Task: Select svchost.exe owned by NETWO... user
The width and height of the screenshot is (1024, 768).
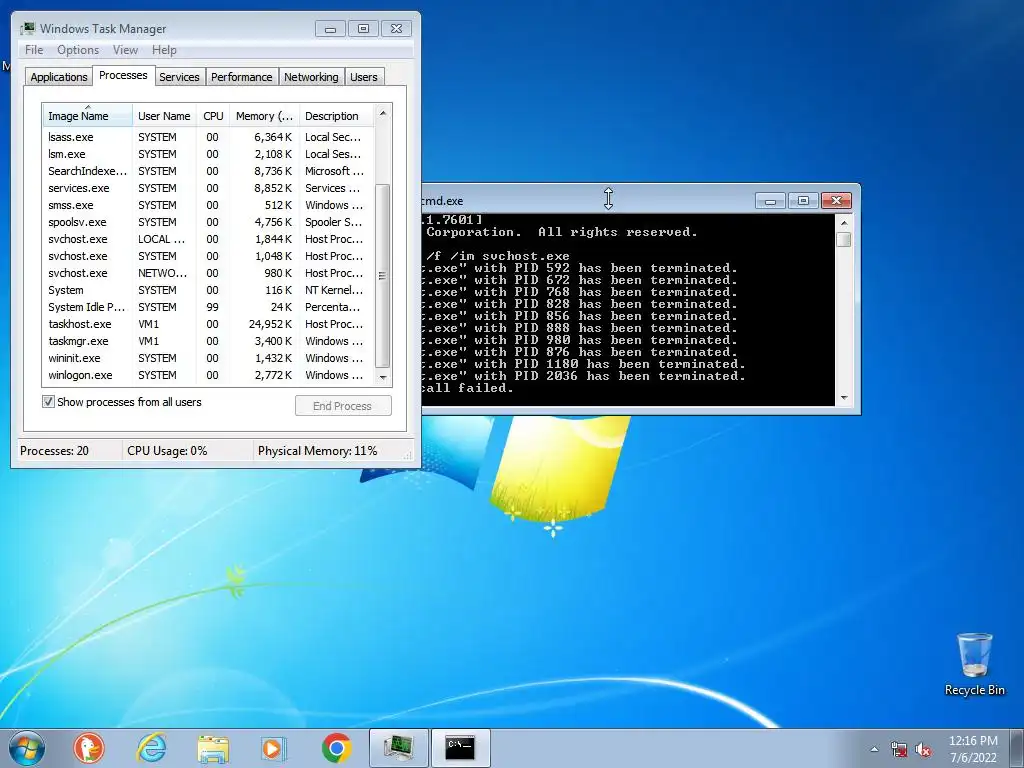Action: pos(208,273)
